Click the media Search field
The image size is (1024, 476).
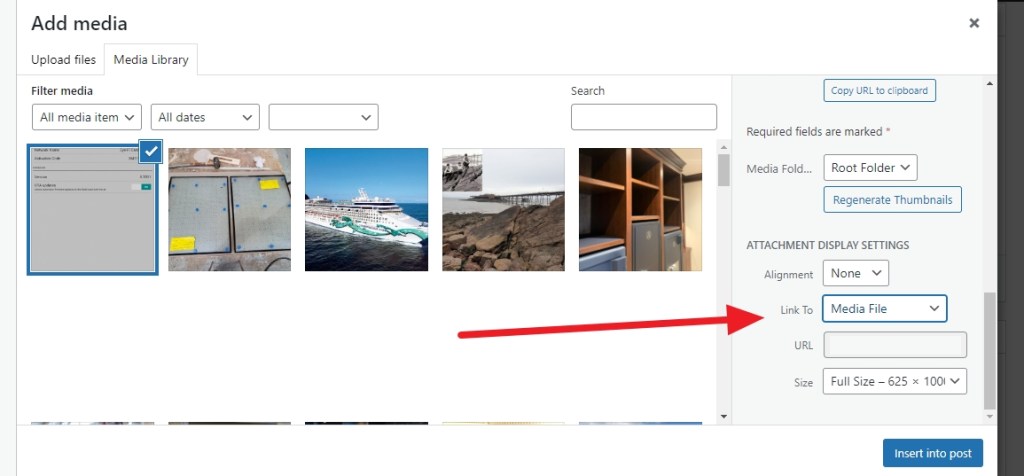pyautogui.click(x=643, y=117)
